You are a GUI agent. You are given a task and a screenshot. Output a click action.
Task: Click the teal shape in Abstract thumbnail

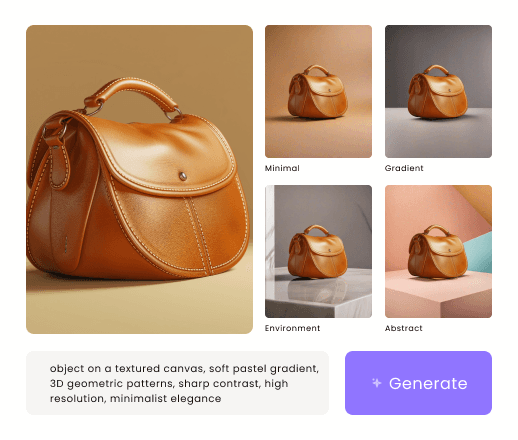(480, 253)
